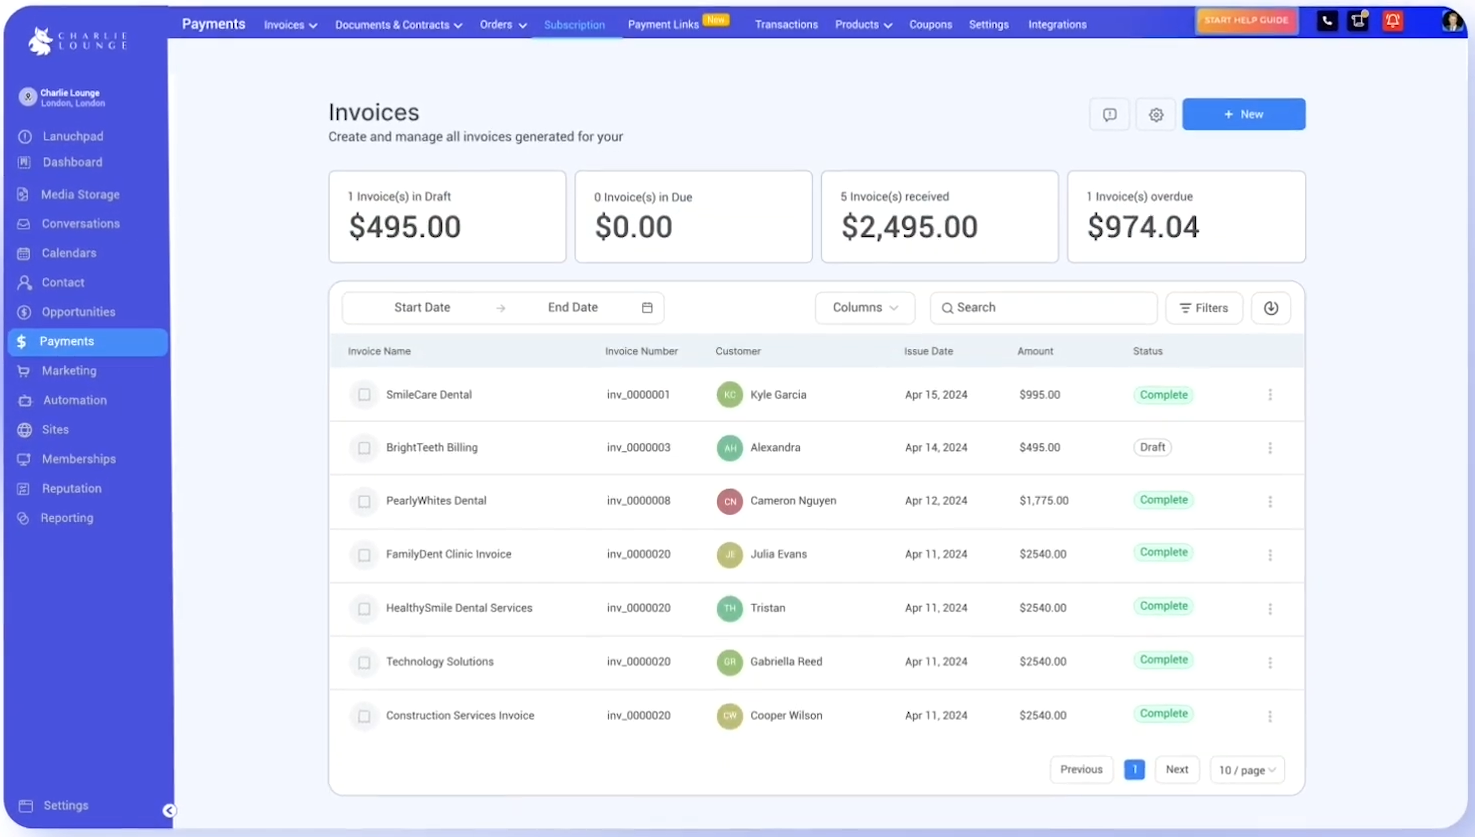1475x837 pixels.
Task: Check the HealthySmile Dental Services checkbox
Action: click(x=364, y=608)
